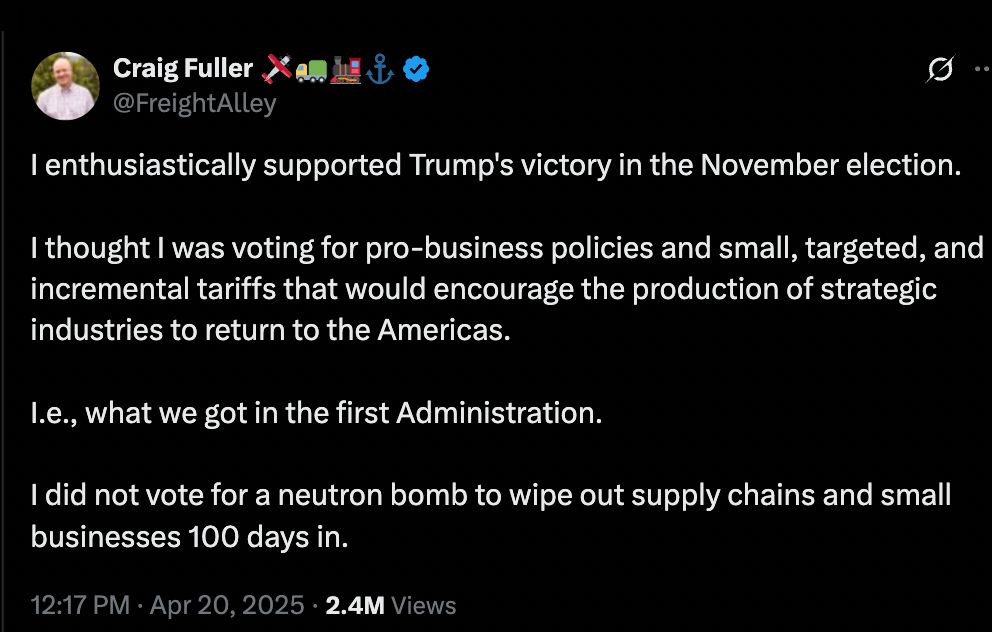Click the Grok slashed-circle icon
The image size is (992, 632).
pyautogui.click(x=939, y=69)
